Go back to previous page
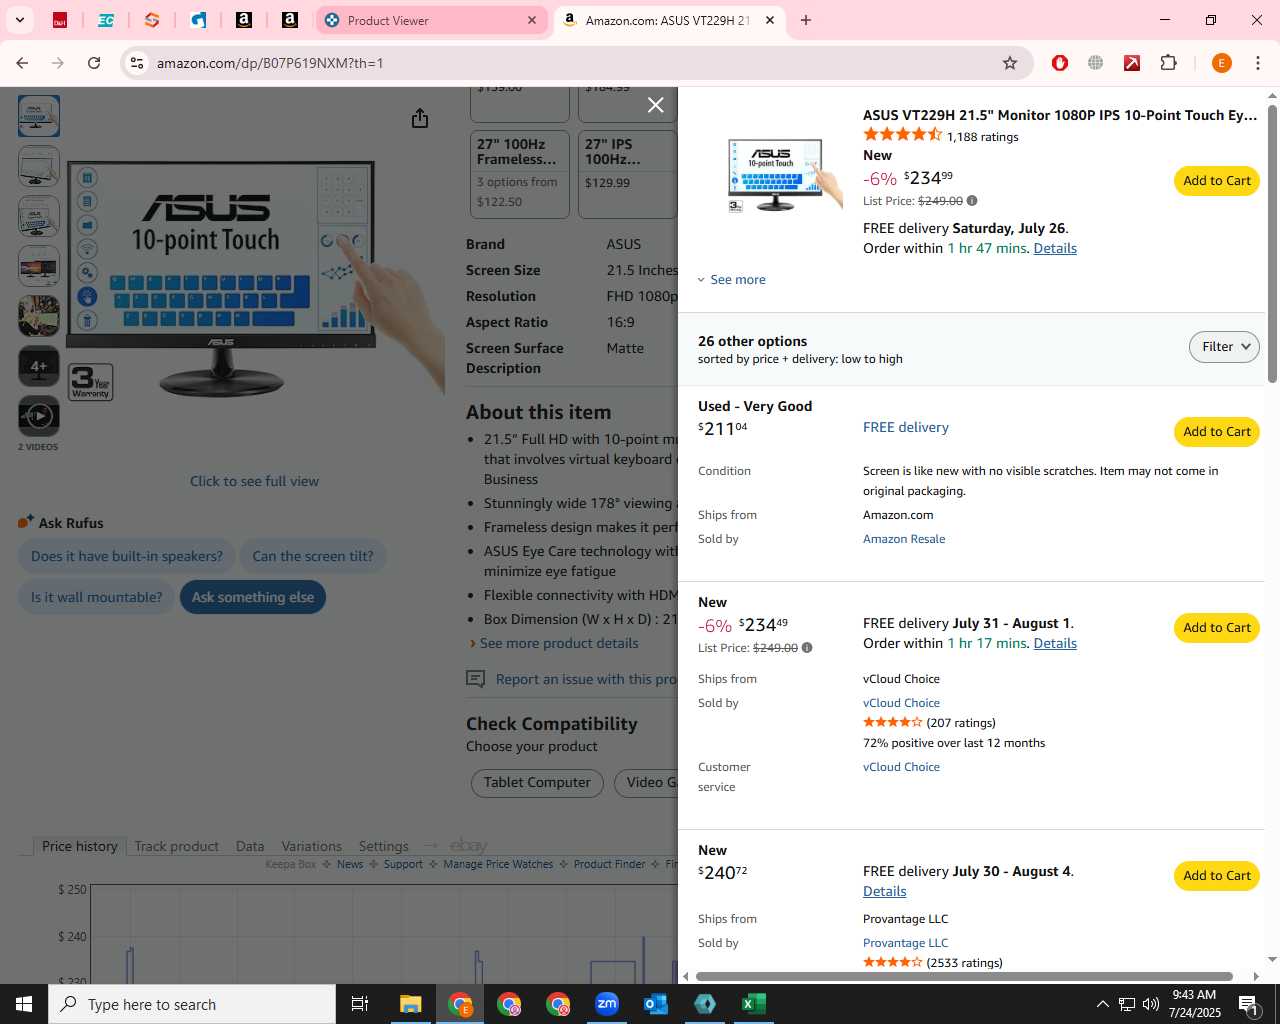The image size is (1280, 1024). click(x=22, y=63)
